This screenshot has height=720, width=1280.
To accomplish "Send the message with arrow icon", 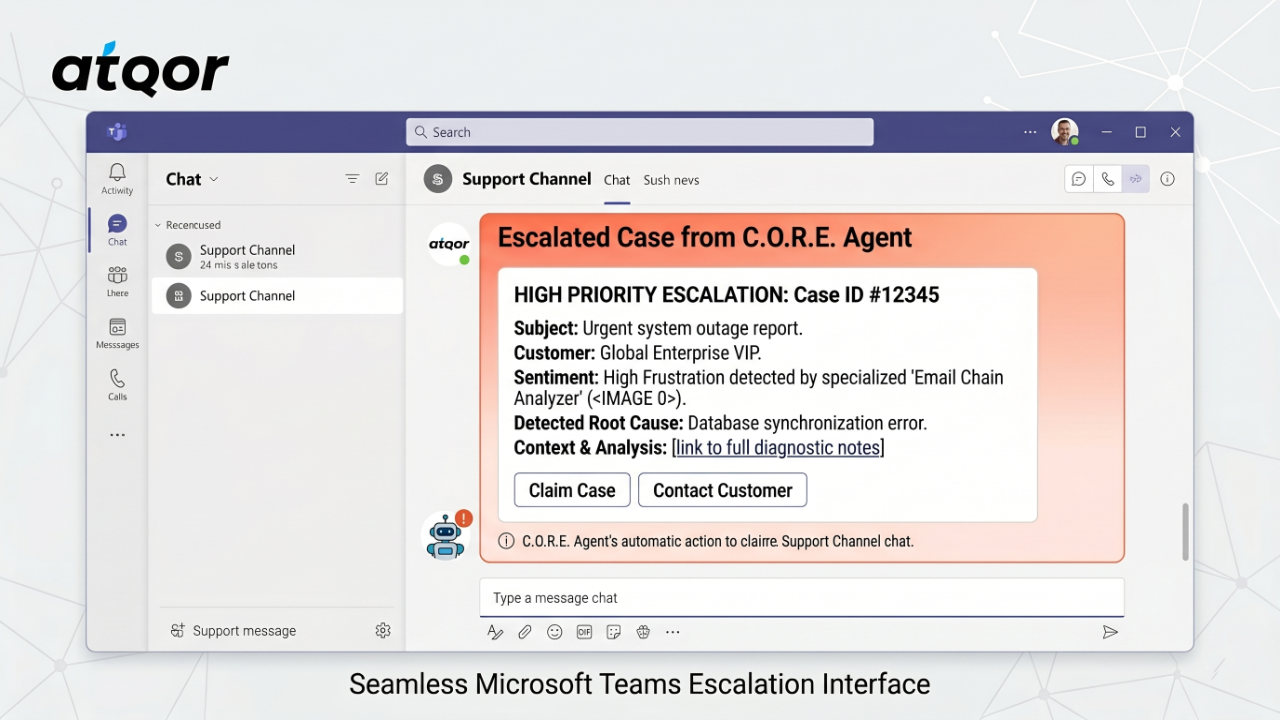I will pyautogui.click(x=1110, y=632).
